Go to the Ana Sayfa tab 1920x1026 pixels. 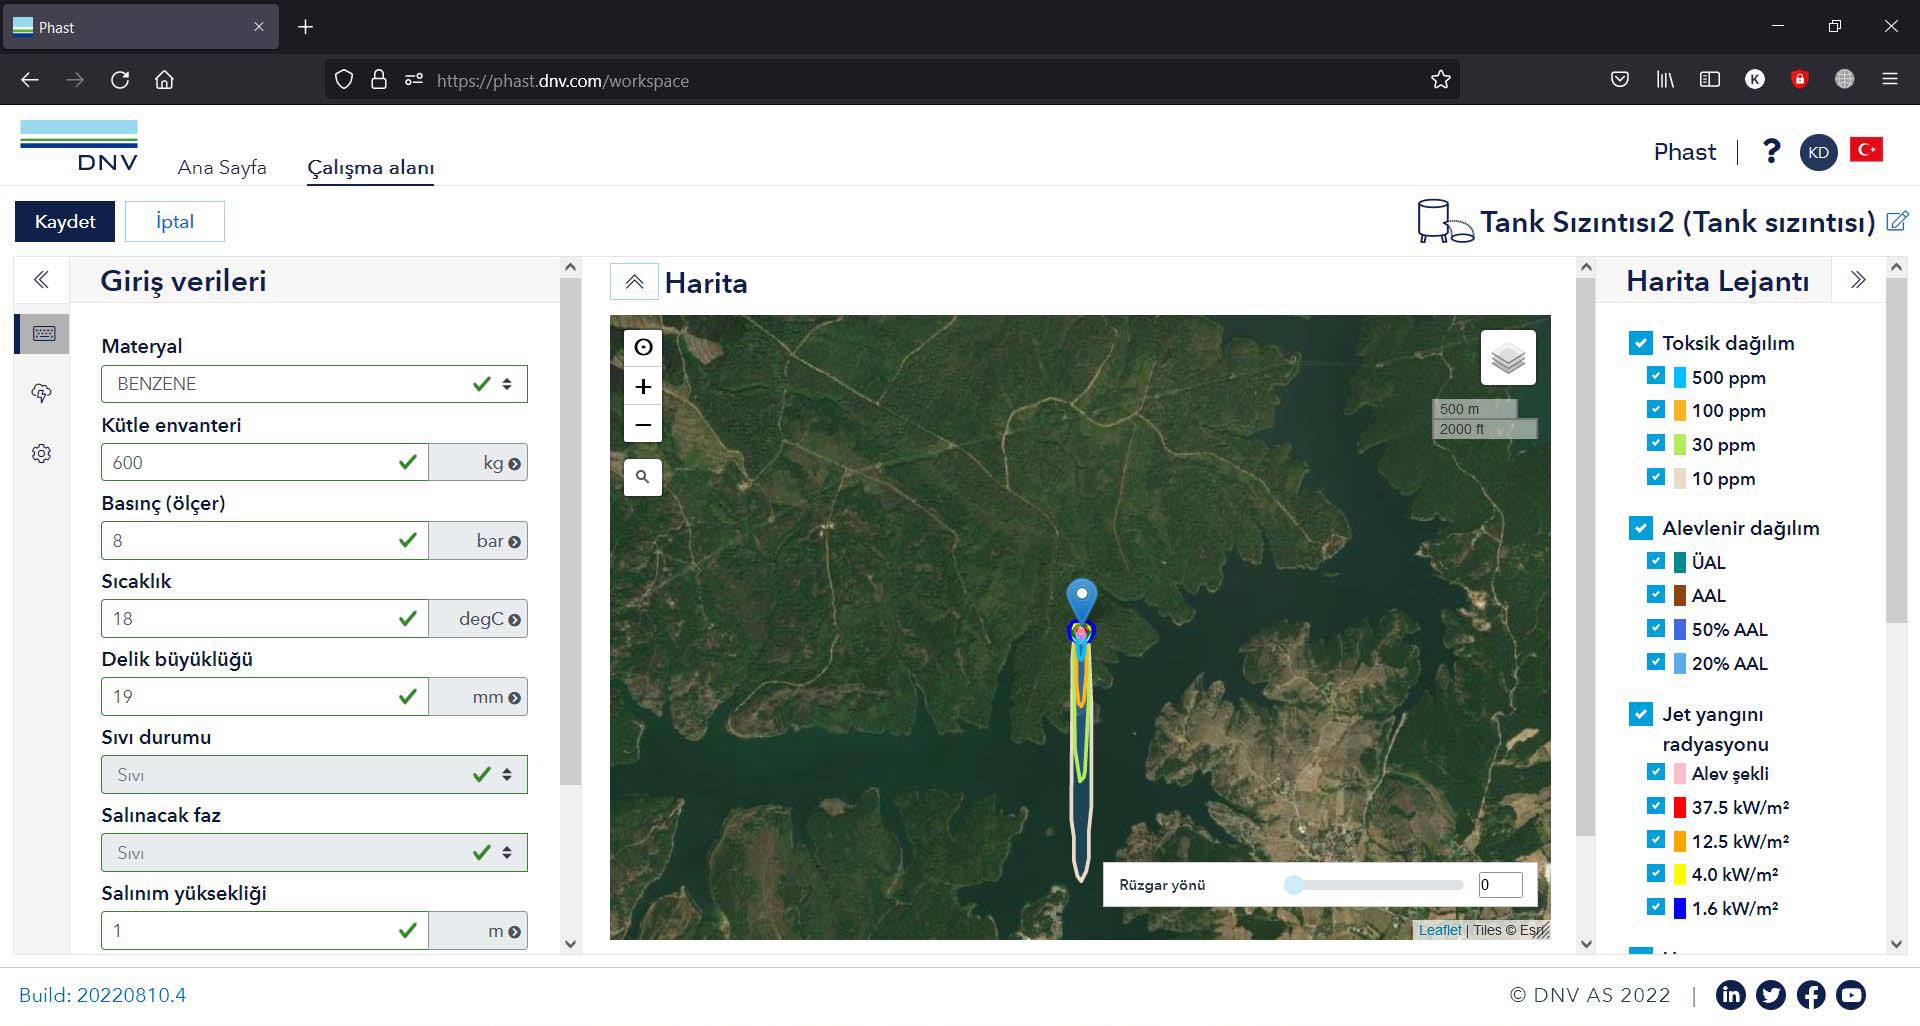pyautogui.click(x=222, y=167)
